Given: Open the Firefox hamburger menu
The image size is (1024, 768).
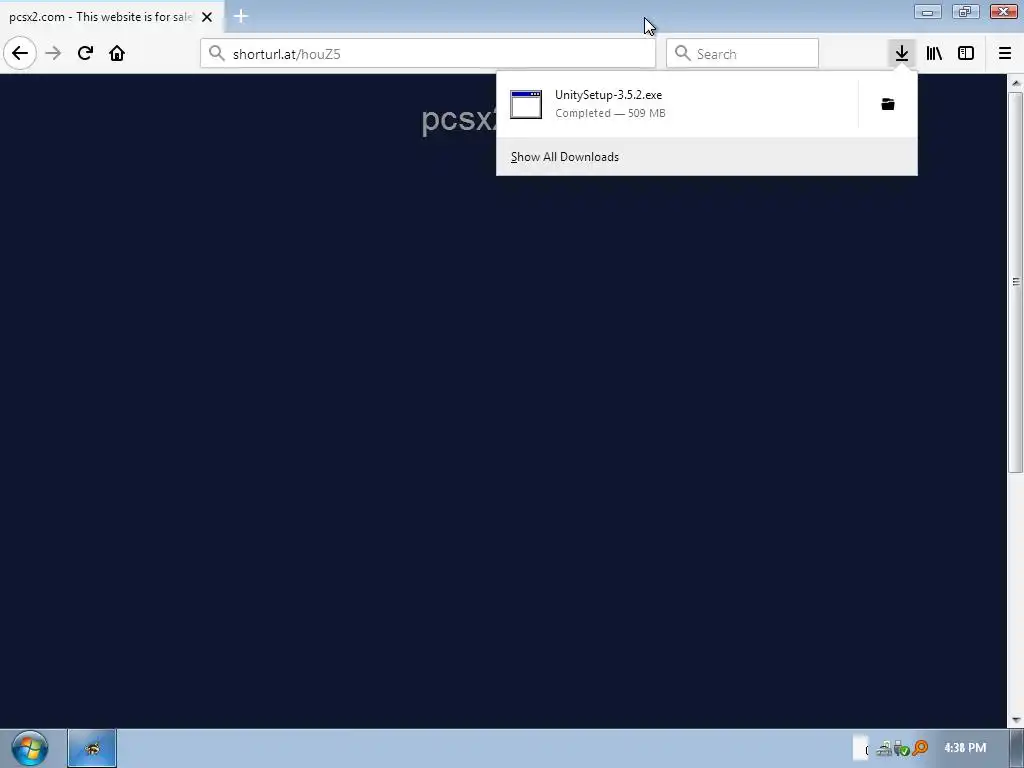Looking at the screenshot, I should pos(1005,54).
